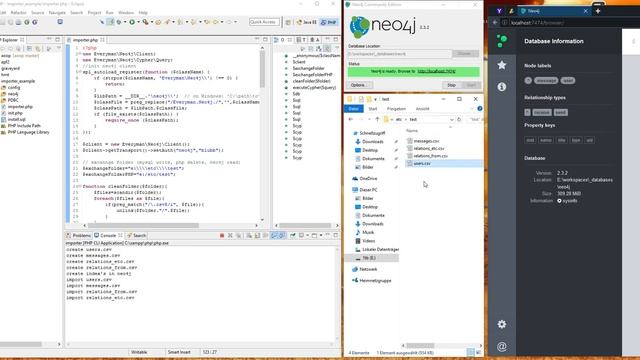Open Window menu in Eclipse
The width and height of the screenshot is (640, 360).
126,13
